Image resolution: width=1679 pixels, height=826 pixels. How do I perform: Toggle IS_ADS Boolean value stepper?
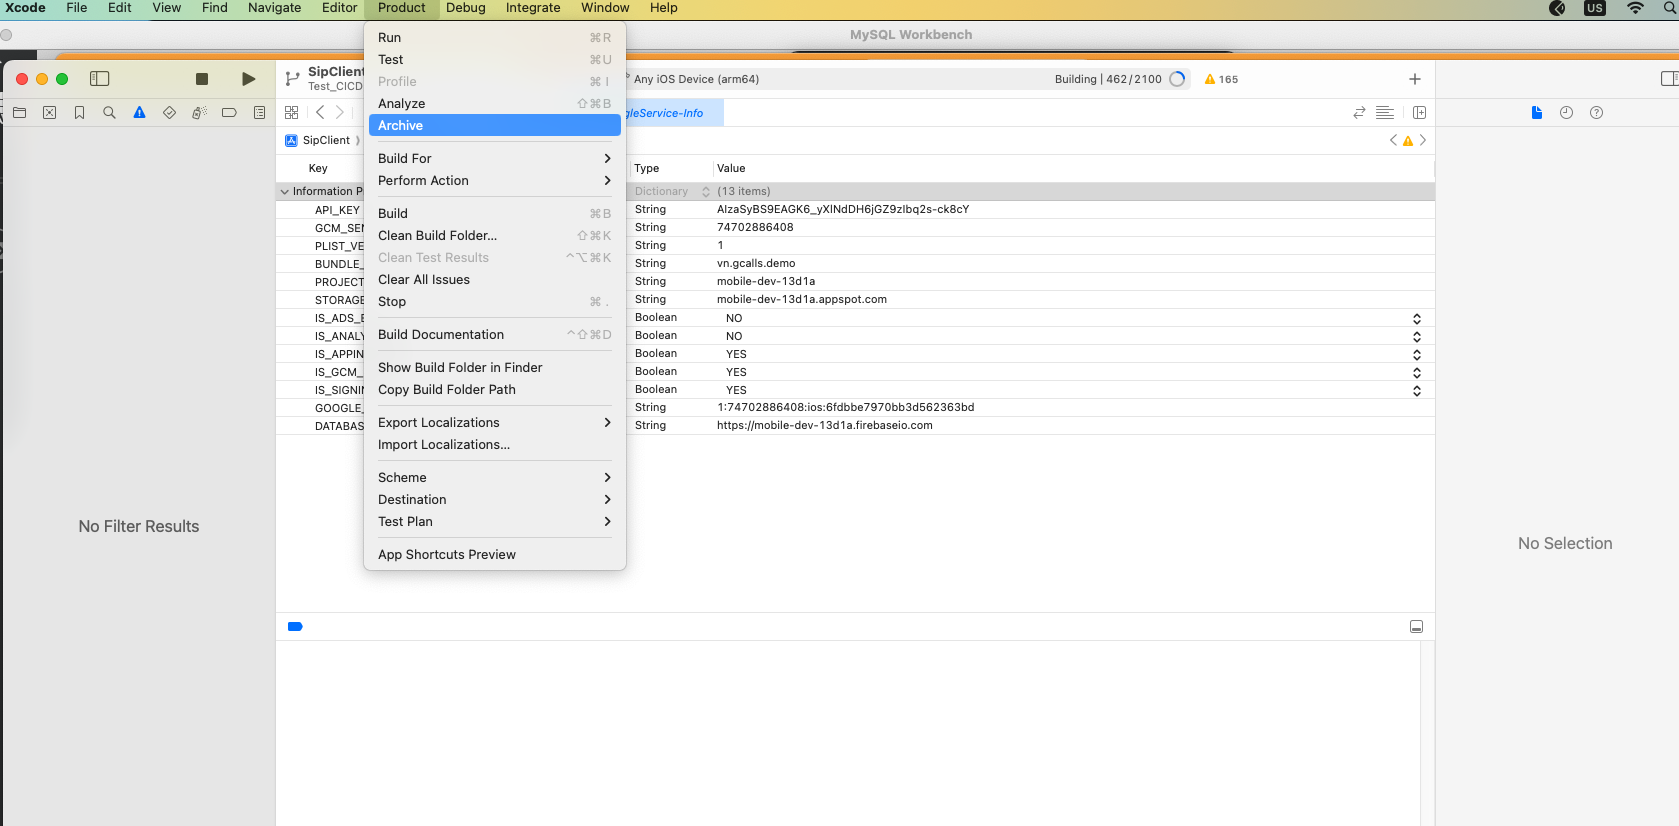click(1416, 319)
